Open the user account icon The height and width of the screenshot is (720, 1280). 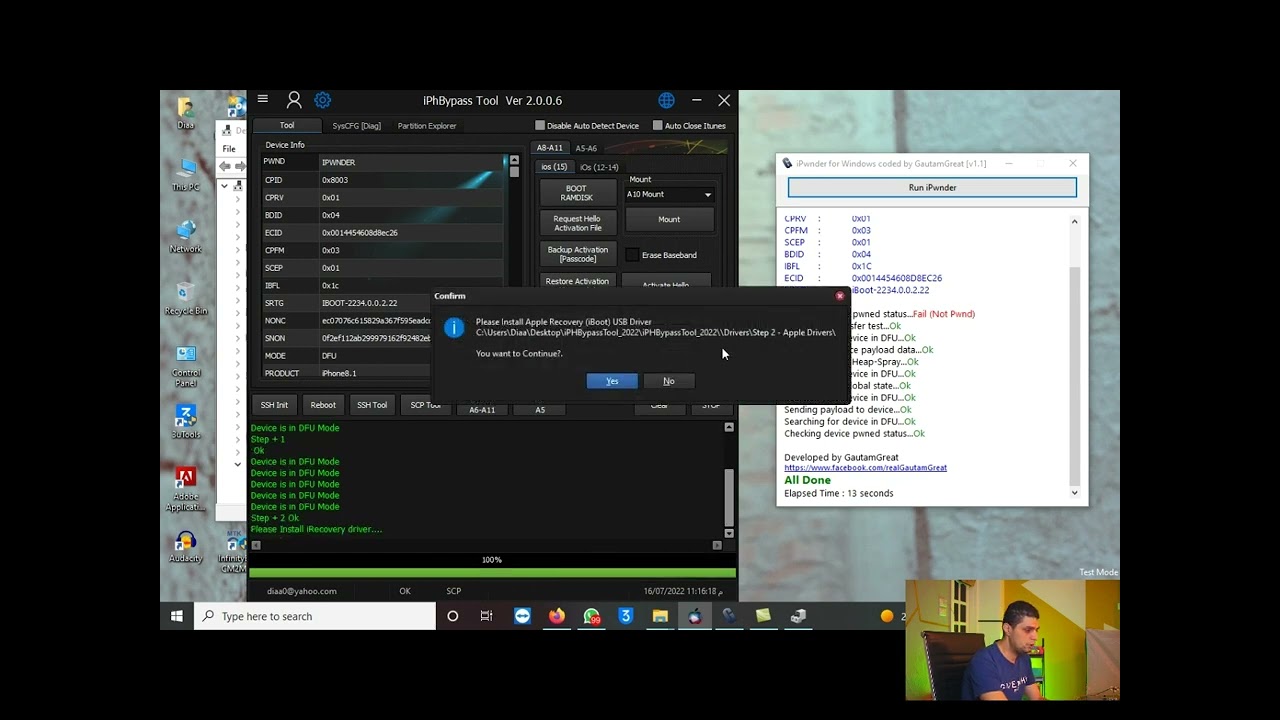pos(294,100)
